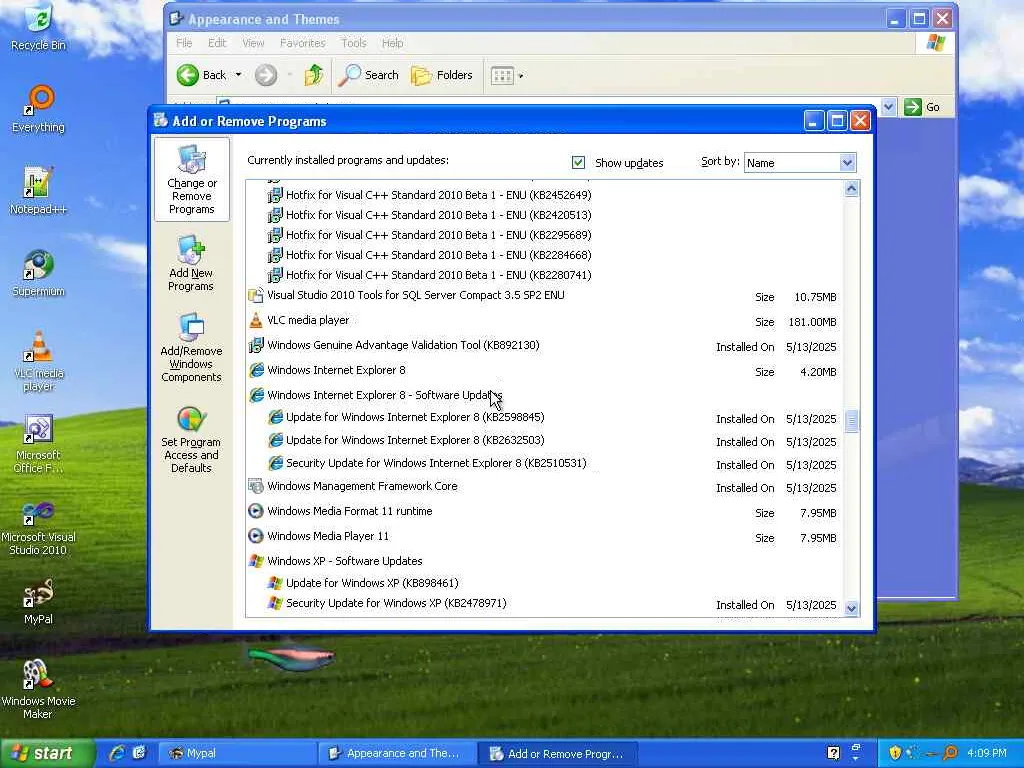Open MyPal desktop shortcut

pyautogui.click(x=39, y=601)
